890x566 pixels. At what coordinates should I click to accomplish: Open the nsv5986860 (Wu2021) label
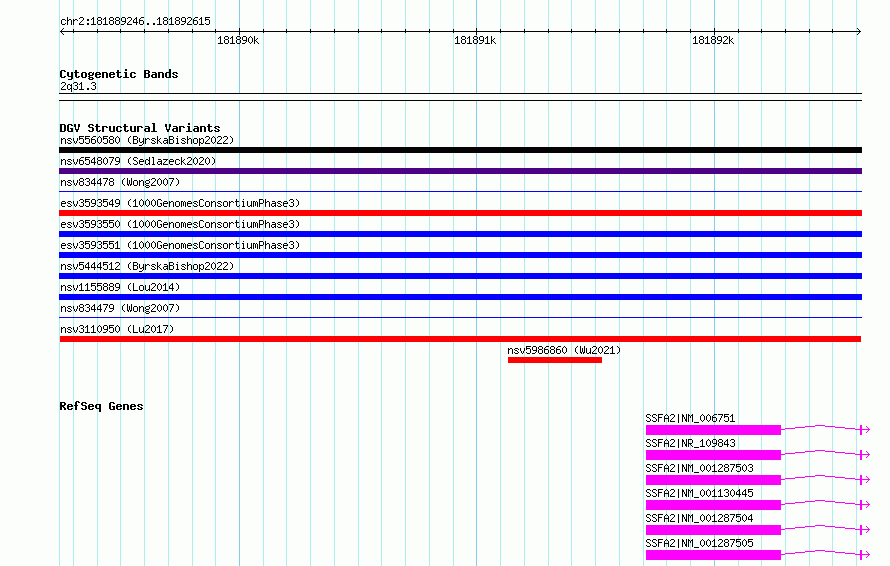(x=564, y=350)
